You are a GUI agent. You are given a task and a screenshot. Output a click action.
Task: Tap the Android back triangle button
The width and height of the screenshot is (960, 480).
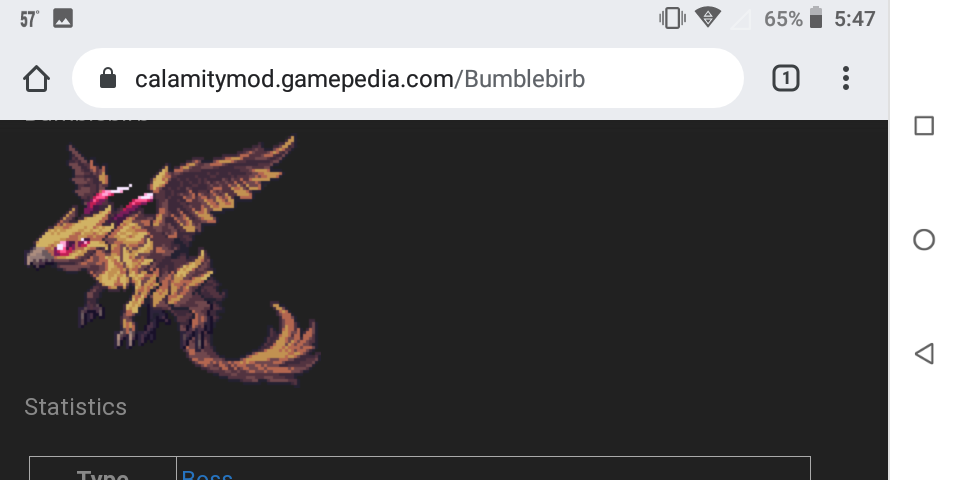924,353
